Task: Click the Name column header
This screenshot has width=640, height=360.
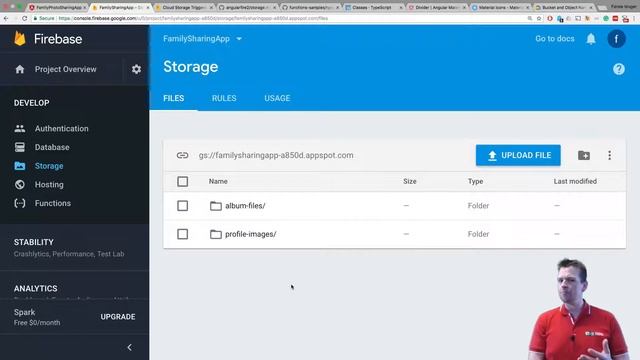Action: [218, 181]
